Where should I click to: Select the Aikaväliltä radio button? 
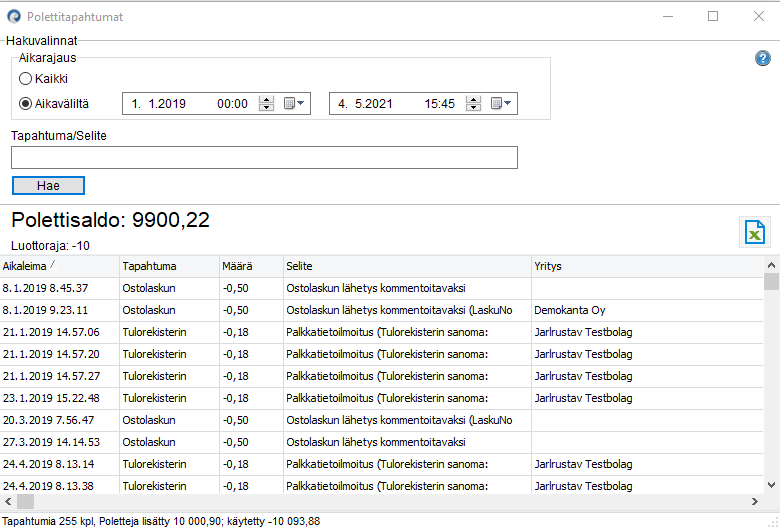pos(26,103)
